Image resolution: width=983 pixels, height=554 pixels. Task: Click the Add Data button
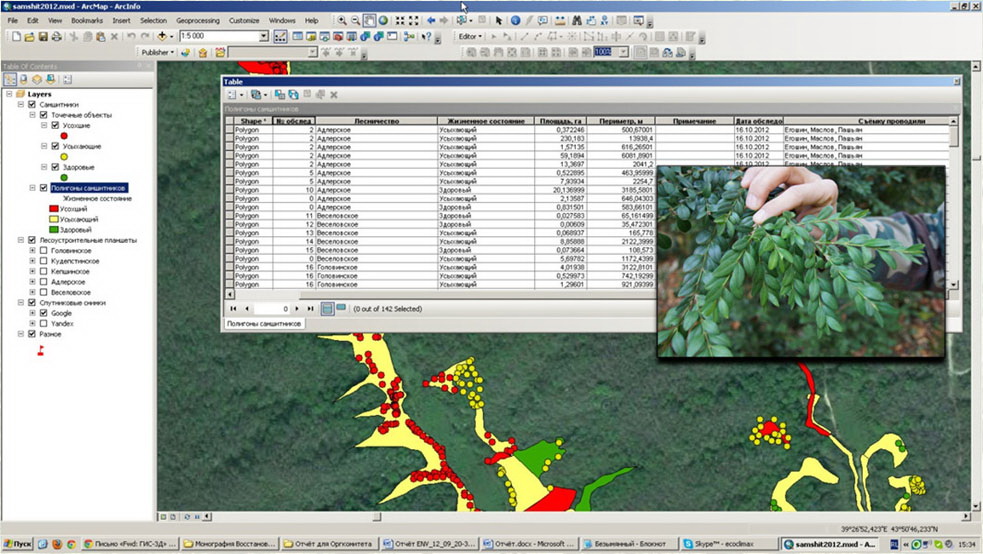pyautogui.click(x=162, y=36)
